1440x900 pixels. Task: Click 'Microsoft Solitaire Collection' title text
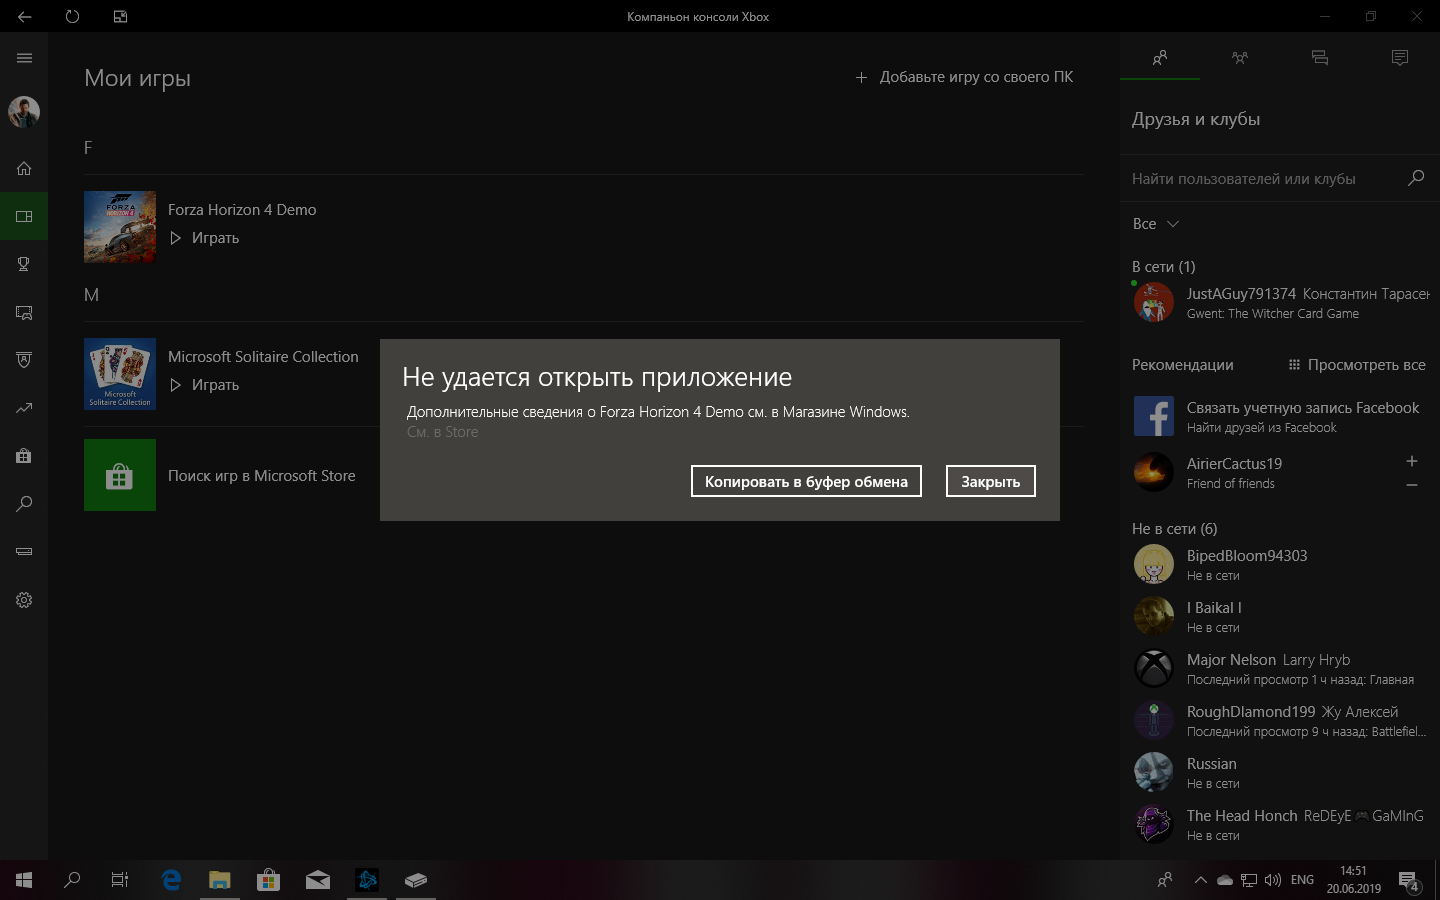click(263, 357)
